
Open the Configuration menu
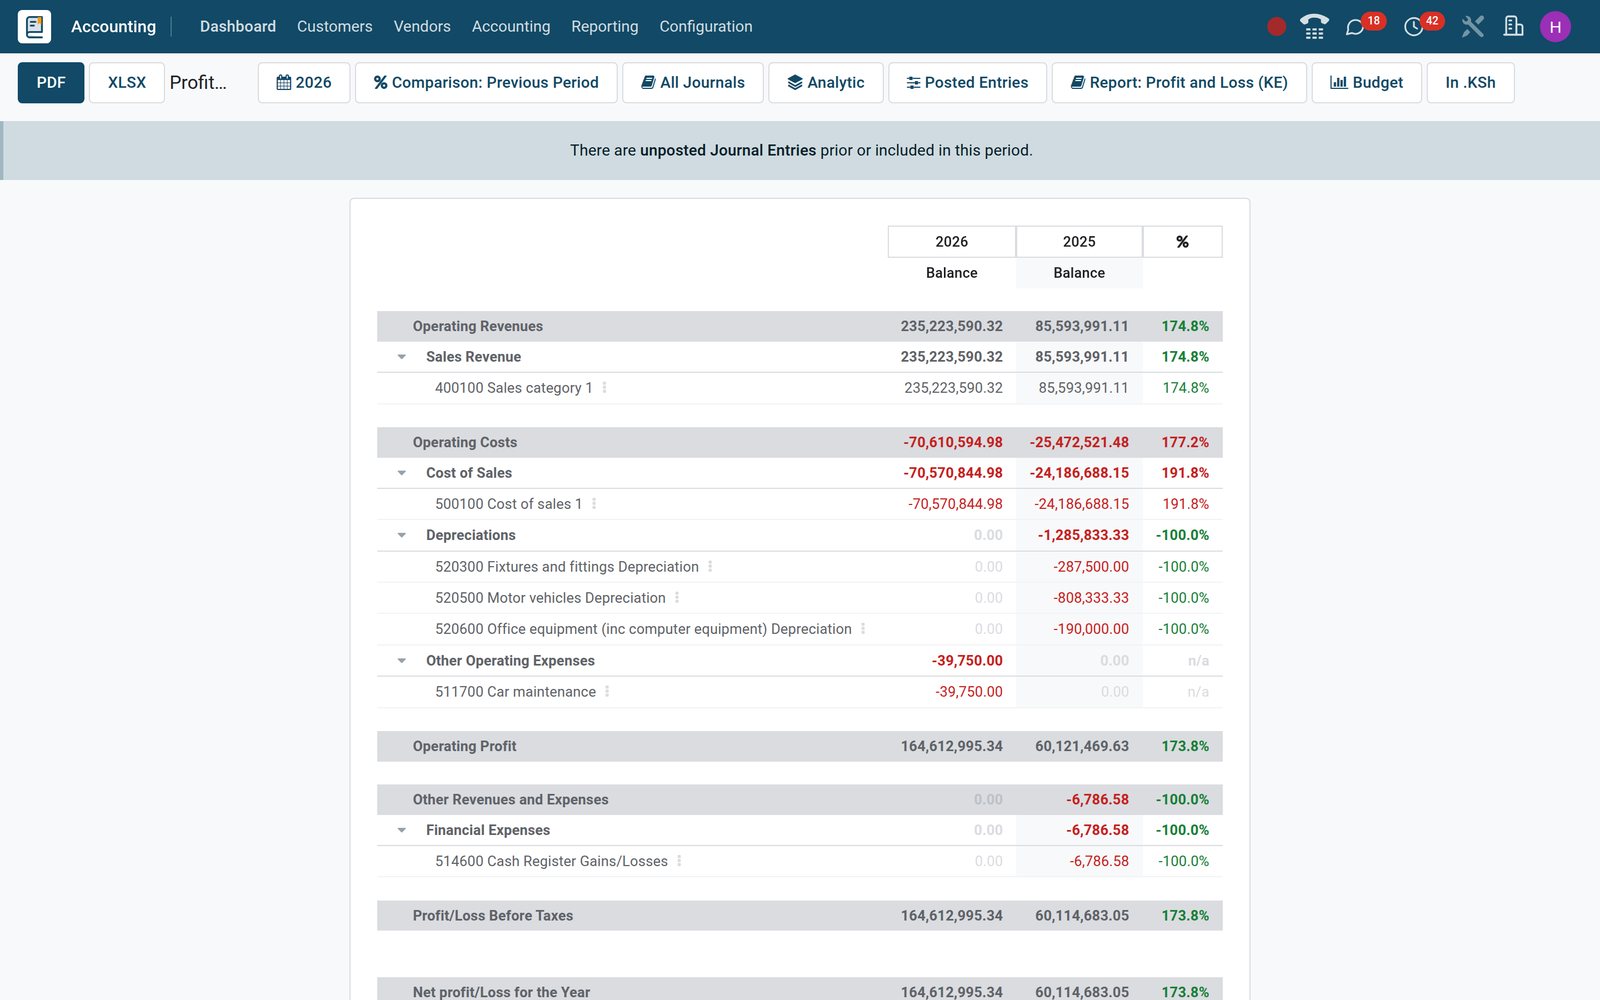[706, 27]
